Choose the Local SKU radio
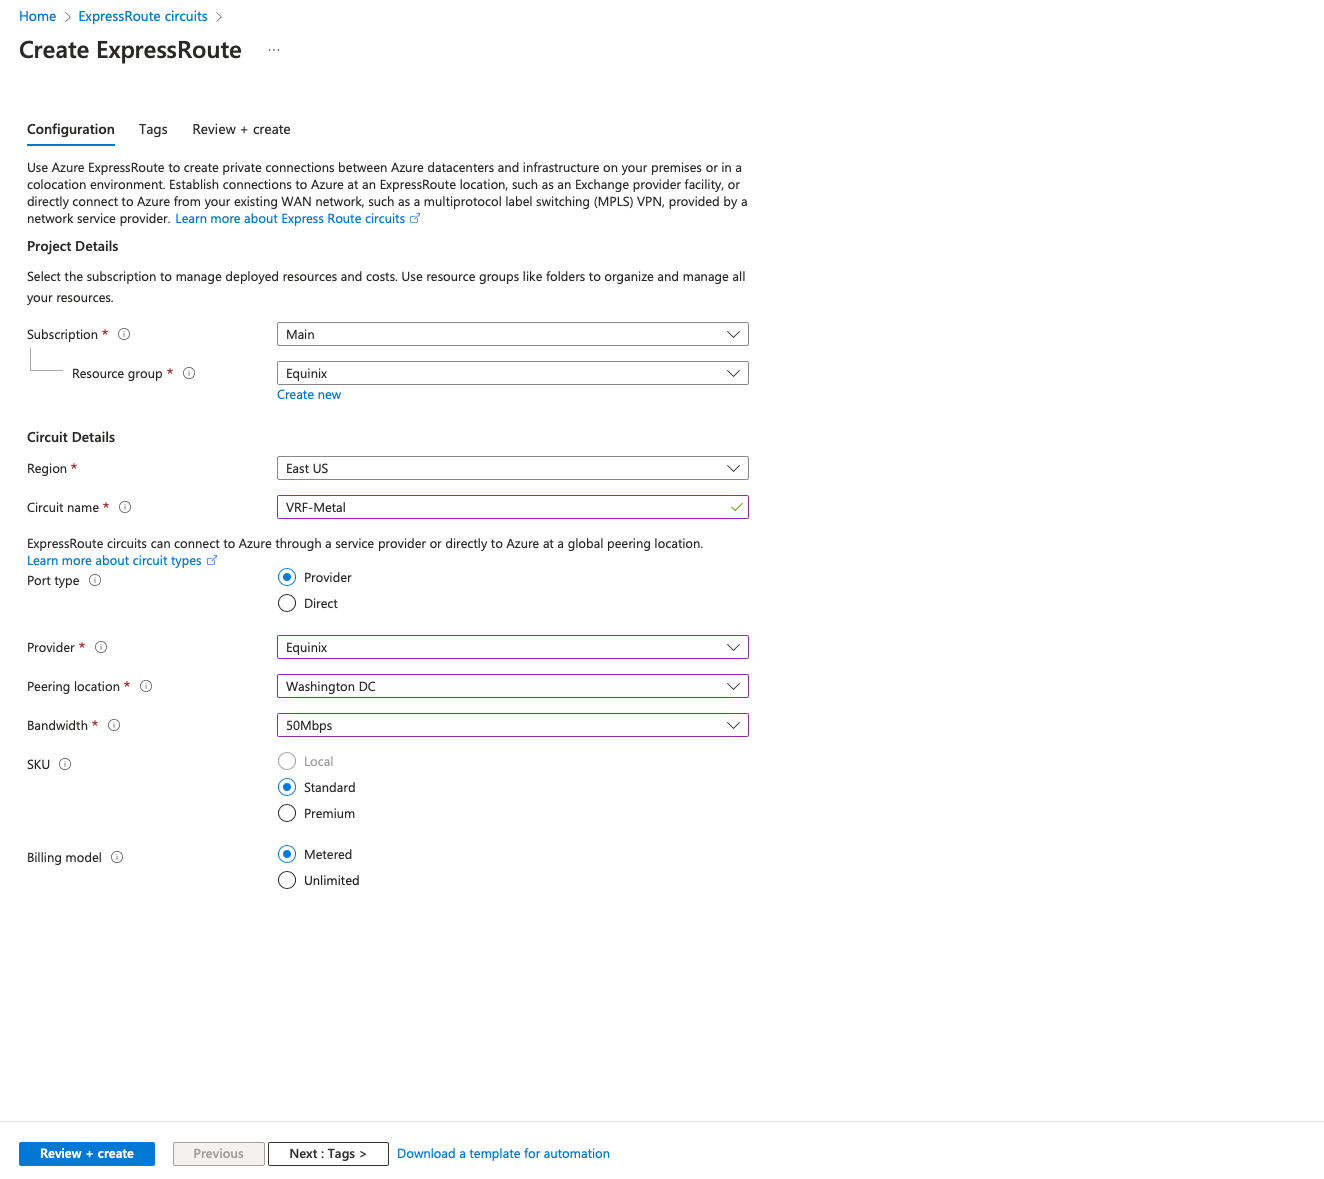The width and height of the screenshot is (1324, 1179). (x=287, y=761)
